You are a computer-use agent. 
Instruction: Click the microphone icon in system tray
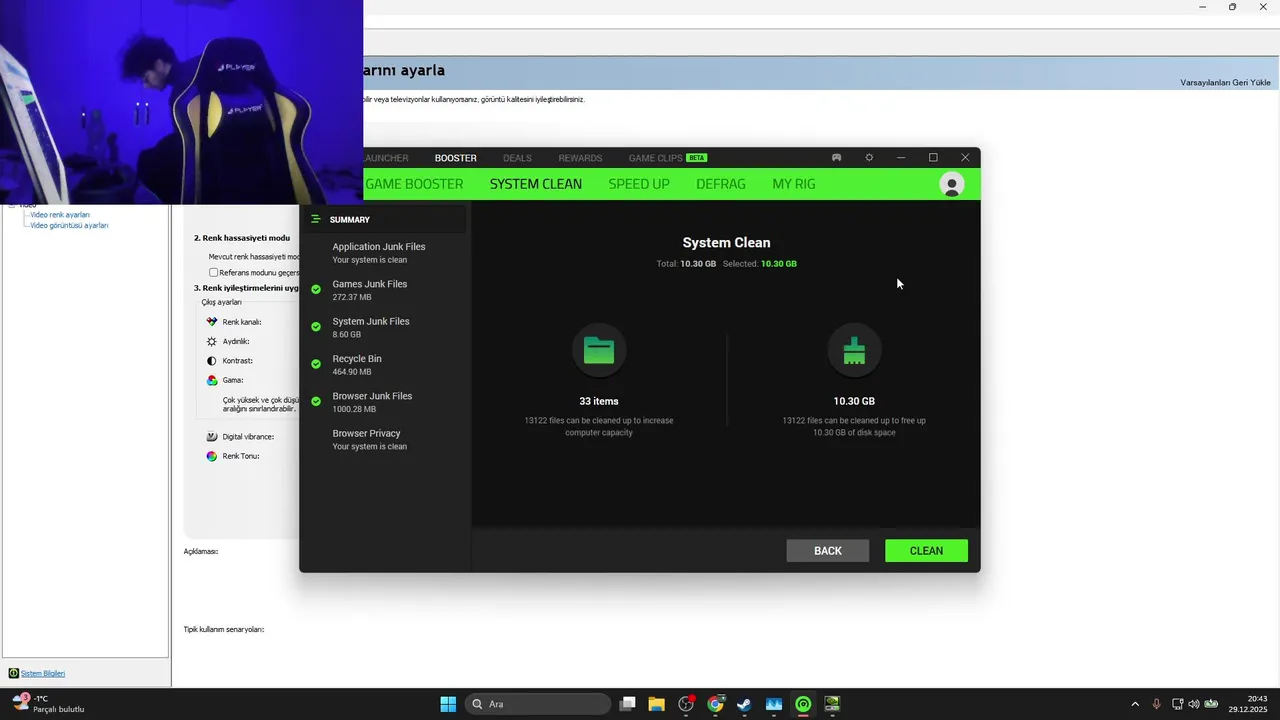pyautogui.click(x=1156, y=704)
